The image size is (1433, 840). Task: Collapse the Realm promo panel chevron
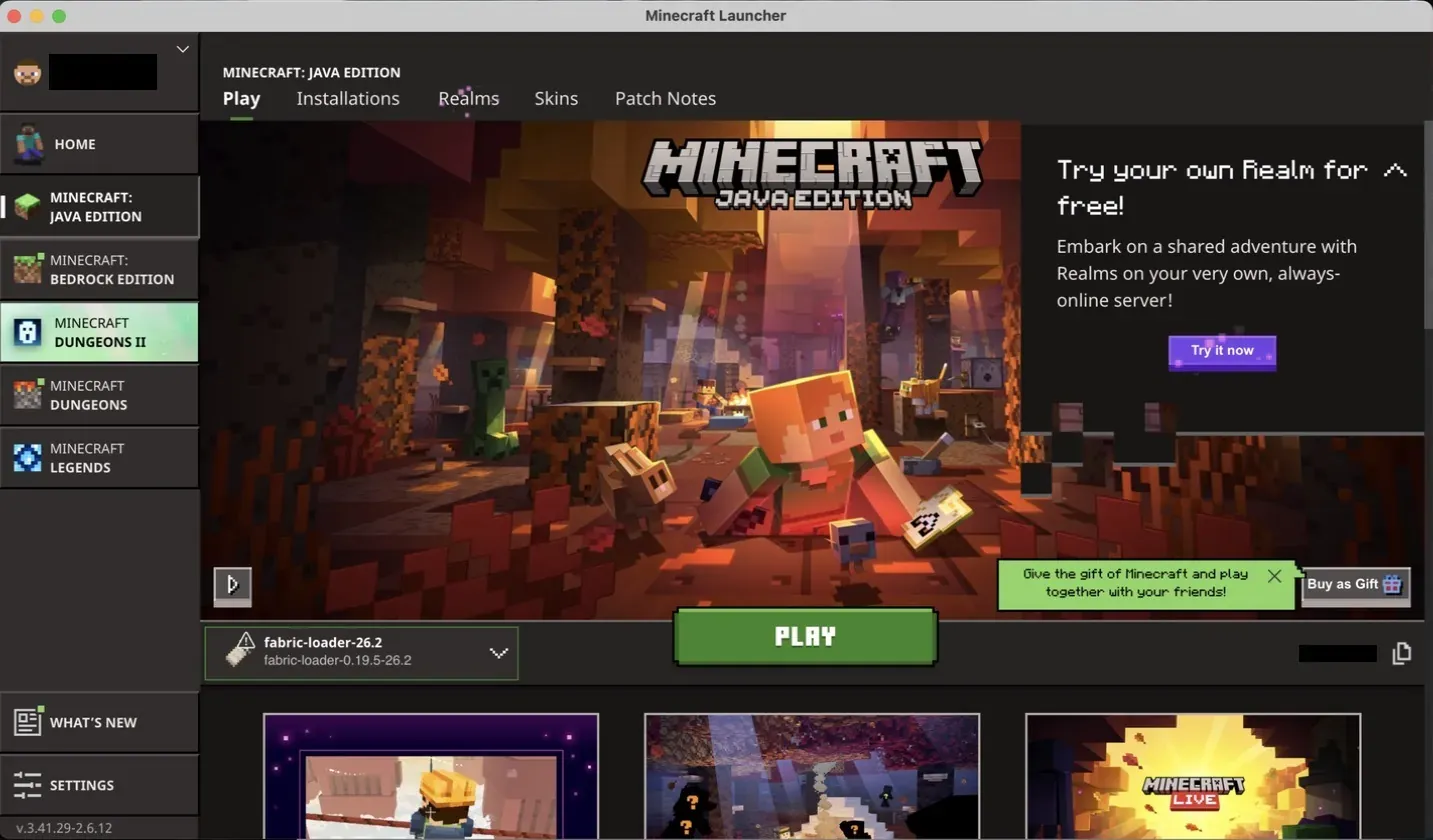pos(1395,170)
